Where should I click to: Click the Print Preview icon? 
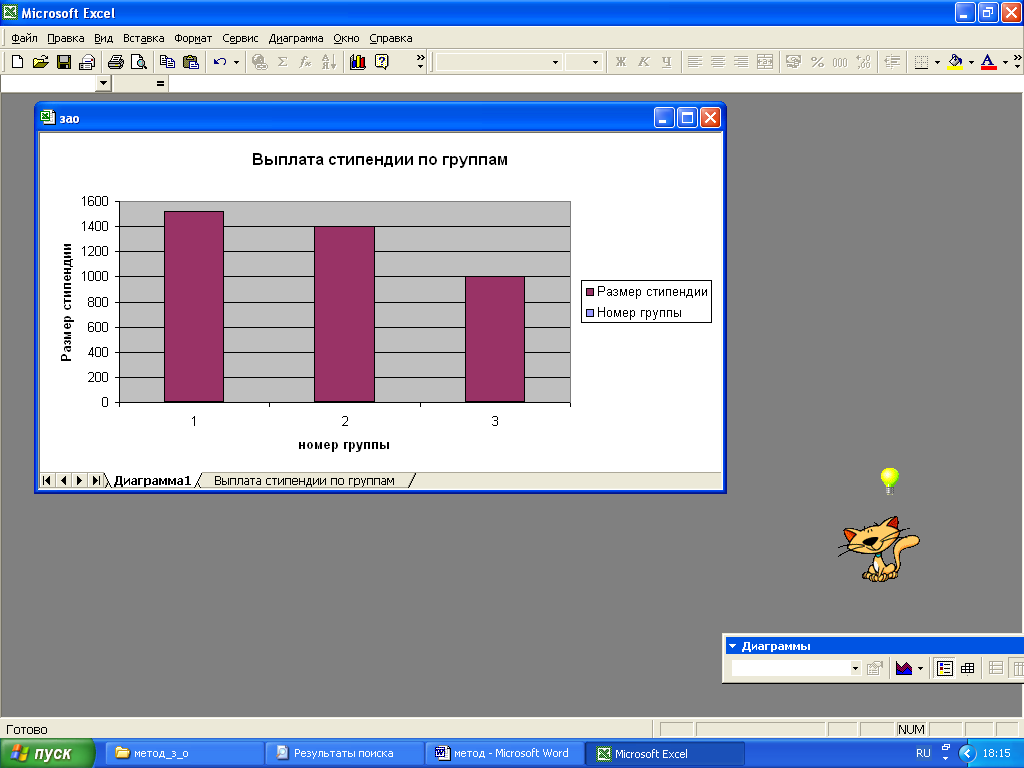pyautogui.click(x=138, y=62)
